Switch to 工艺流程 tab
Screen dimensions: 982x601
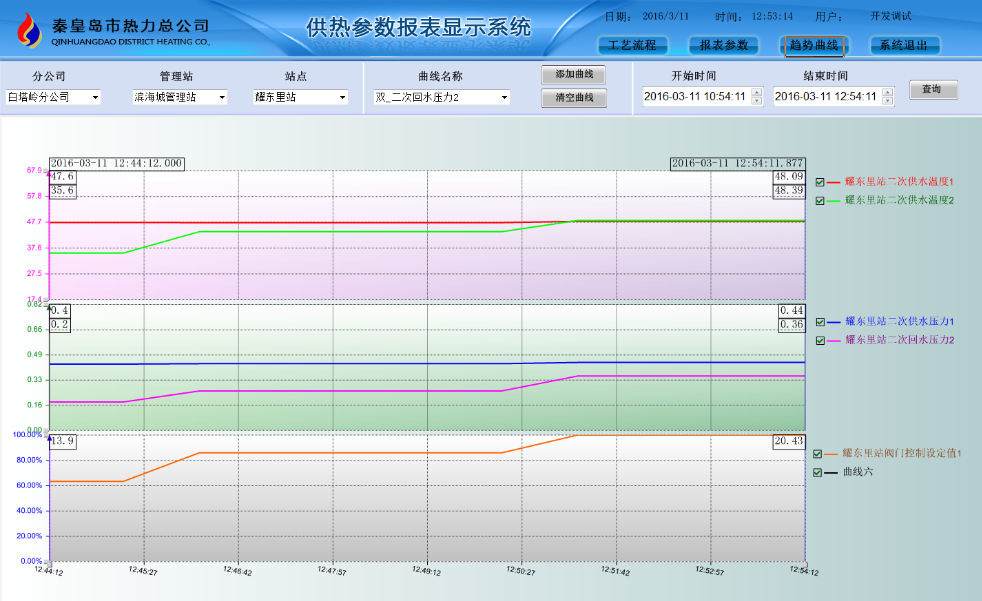coord(633,45)
